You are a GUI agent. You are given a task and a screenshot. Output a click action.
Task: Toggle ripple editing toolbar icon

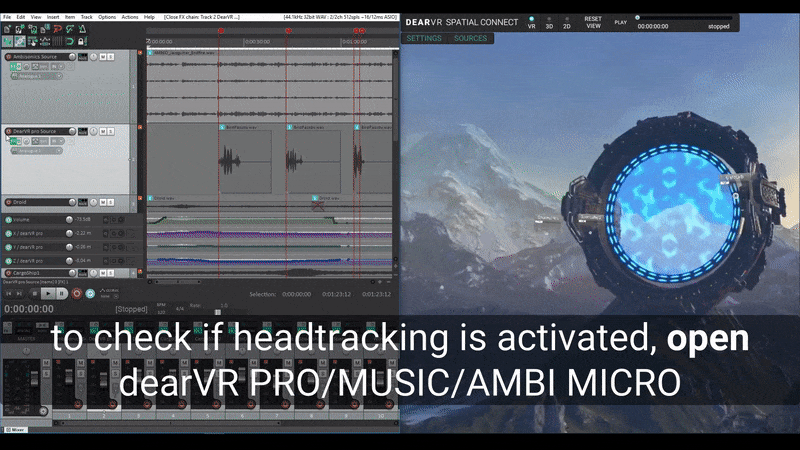coord(33,41)
